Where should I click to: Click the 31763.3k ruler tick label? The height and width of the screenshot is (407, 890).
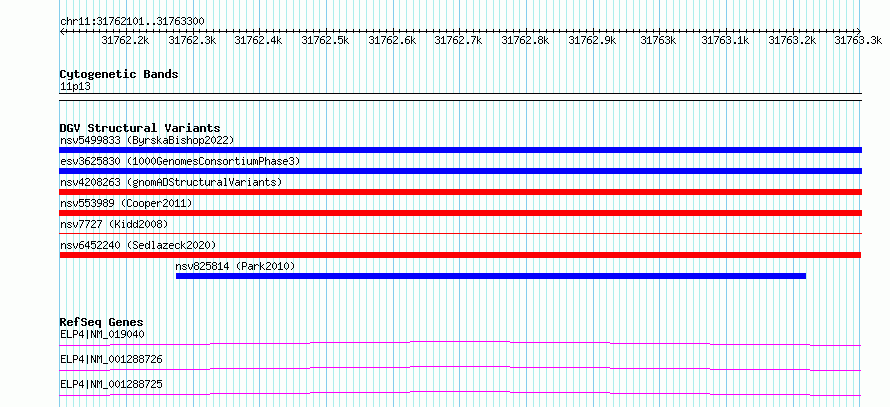click(x=859, y=40)
